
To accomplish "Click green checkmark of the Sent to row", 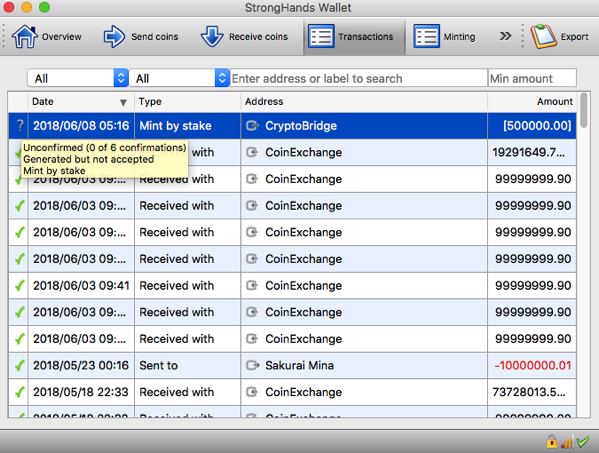I will (19, 365).
